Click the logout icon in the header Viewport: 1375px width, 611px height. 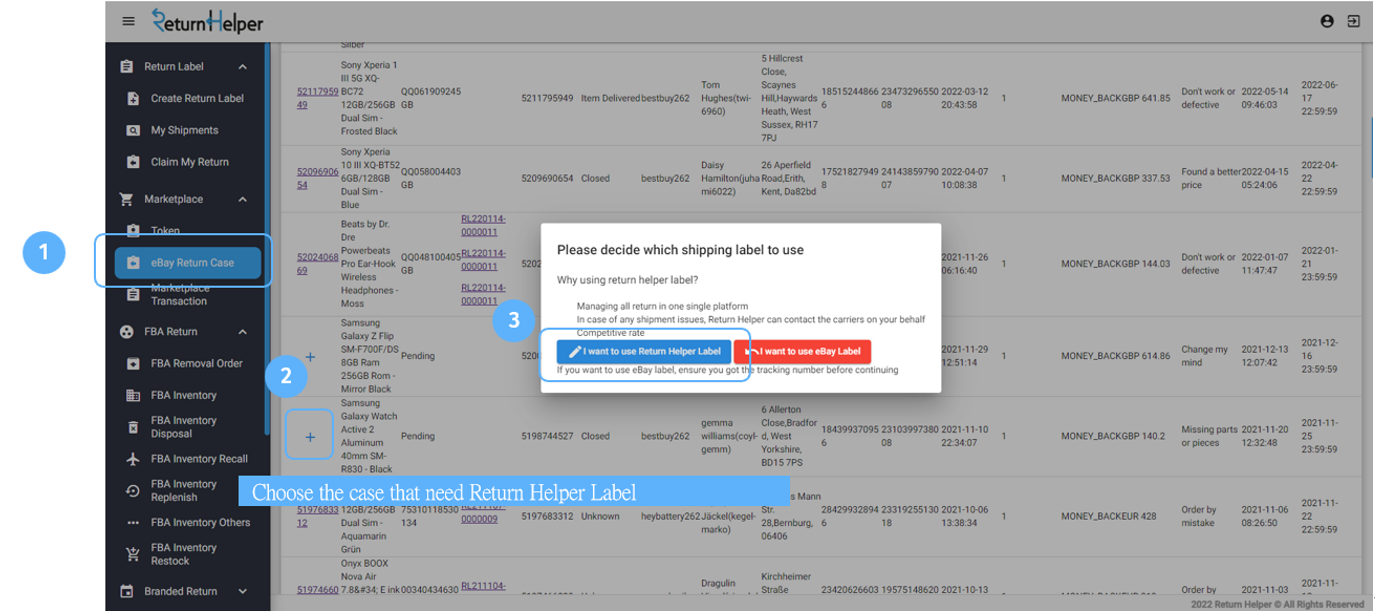point(1353,21)
